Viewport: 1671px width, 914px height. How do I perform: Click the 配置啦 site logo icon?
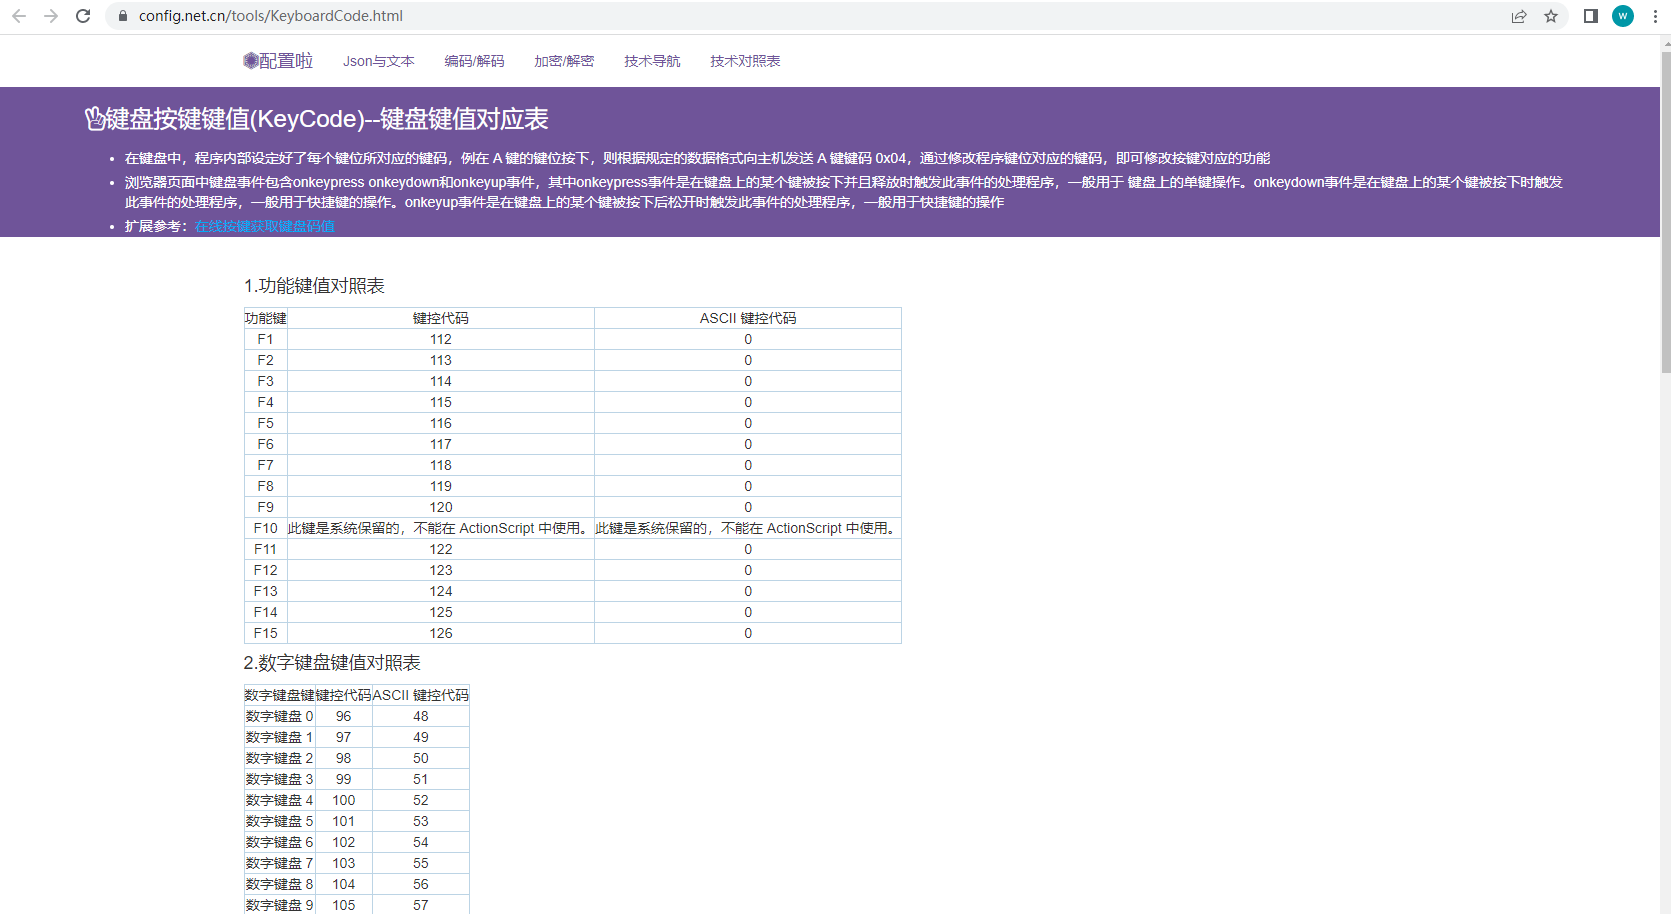click(x=250, y=61)
